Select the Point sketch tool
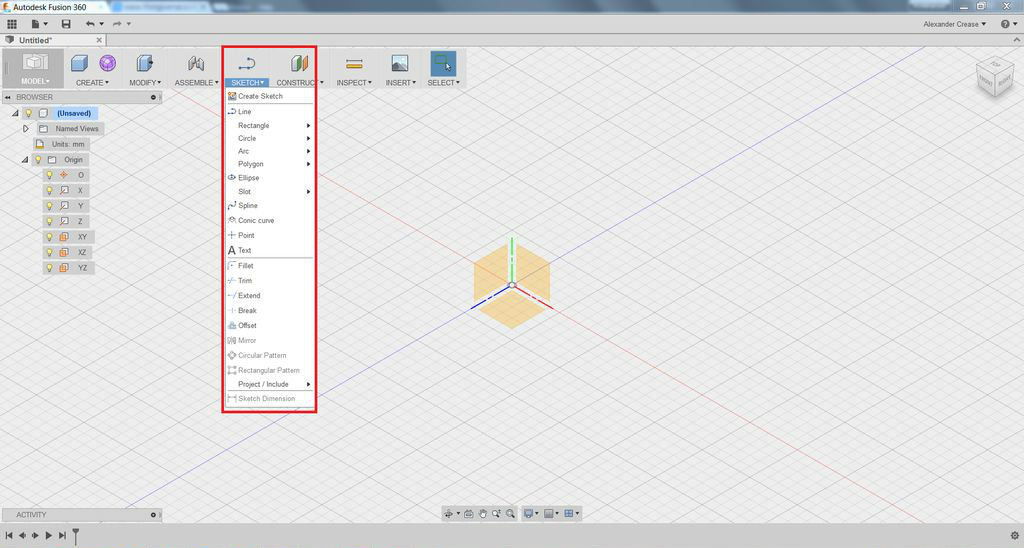The height and width of the screenshot is (548, 1024). coord(269,235)
